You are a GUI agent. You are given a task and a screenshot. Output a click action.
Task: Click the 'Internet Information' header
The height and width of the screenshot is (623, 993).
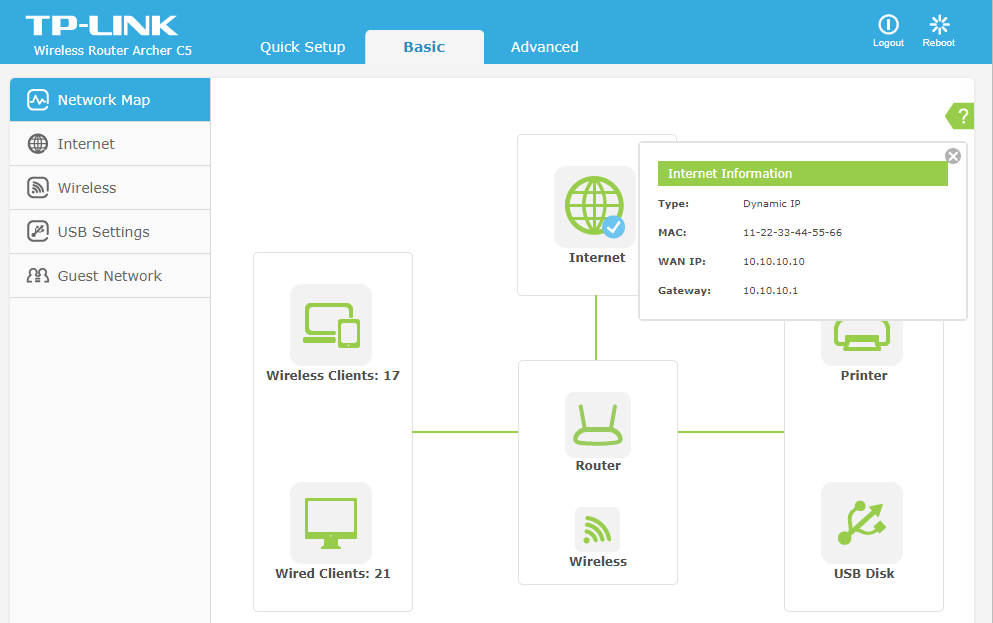[802, 173]
